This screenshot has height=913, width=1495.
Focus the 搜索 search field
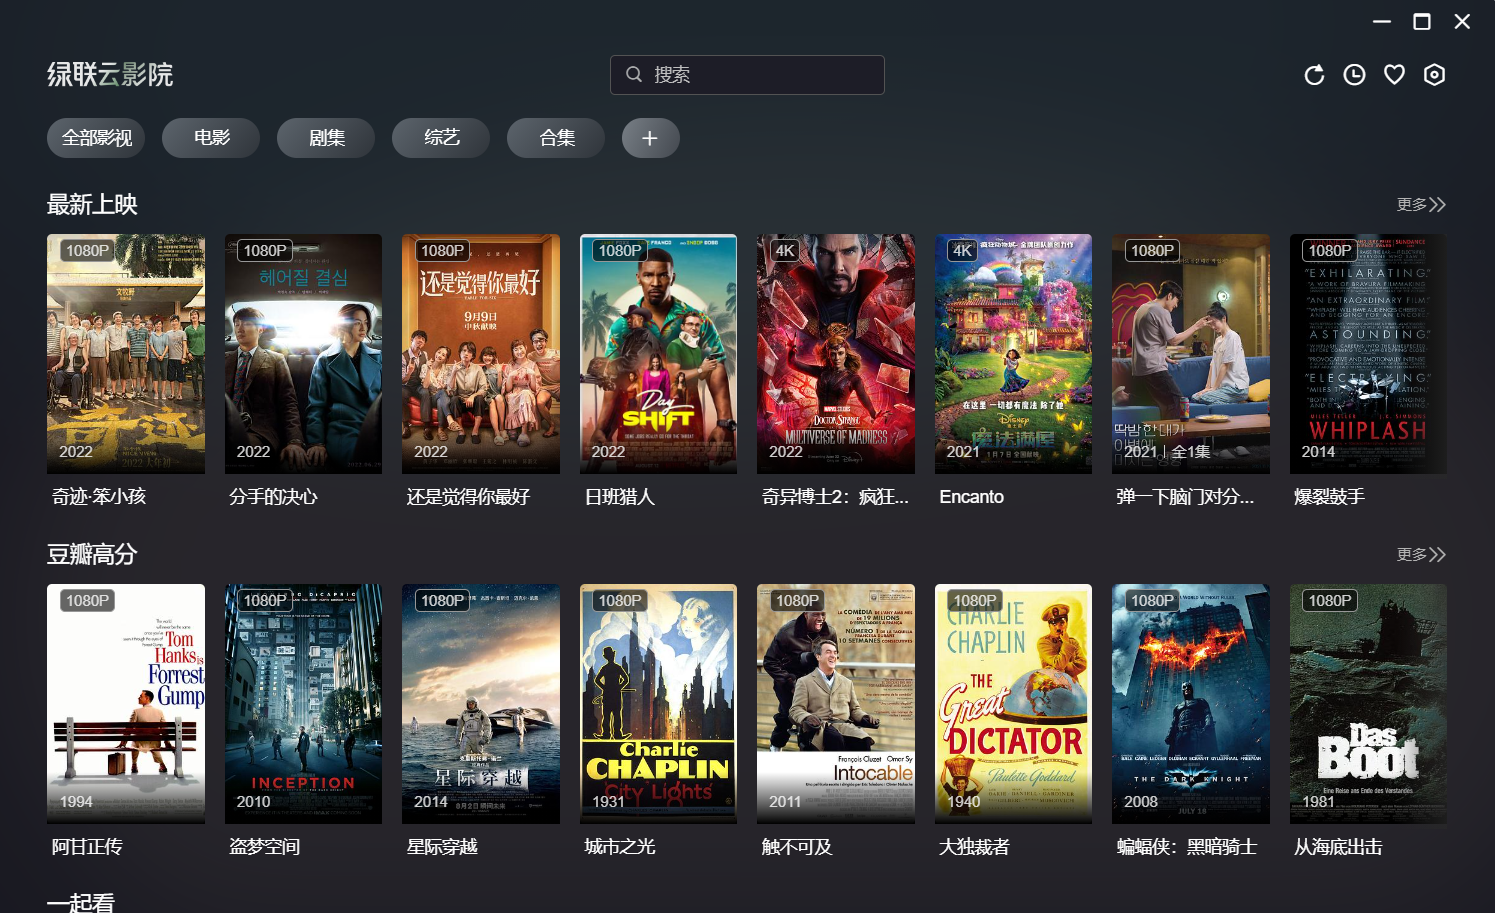(x=747, y=75)
